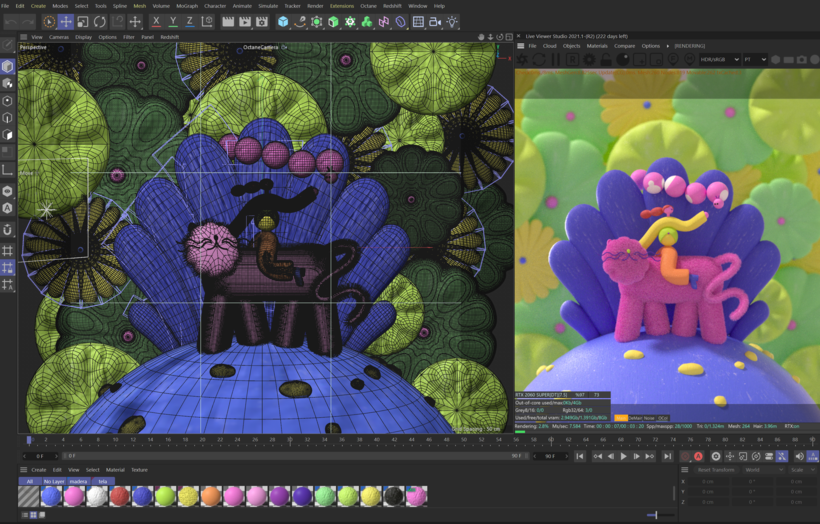
Task: Add a Cube primitive object
Action: pyautogui.click(x=283, y=22)
